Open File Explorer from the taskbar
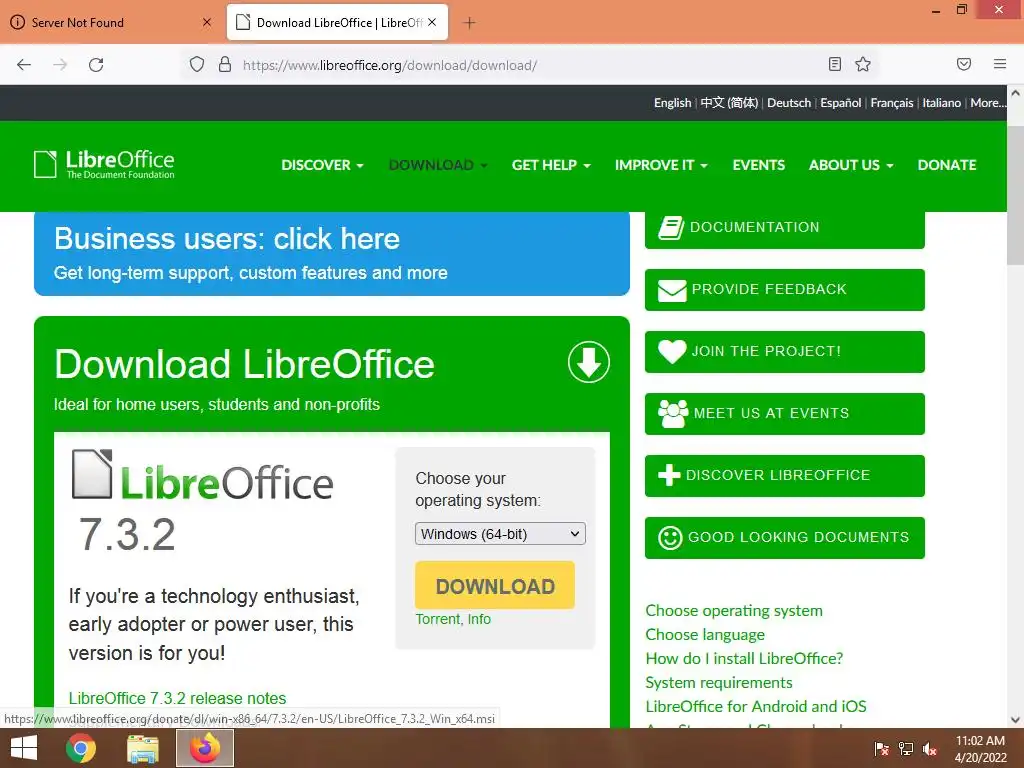The image size is (1024, 768). click(142, 748)
